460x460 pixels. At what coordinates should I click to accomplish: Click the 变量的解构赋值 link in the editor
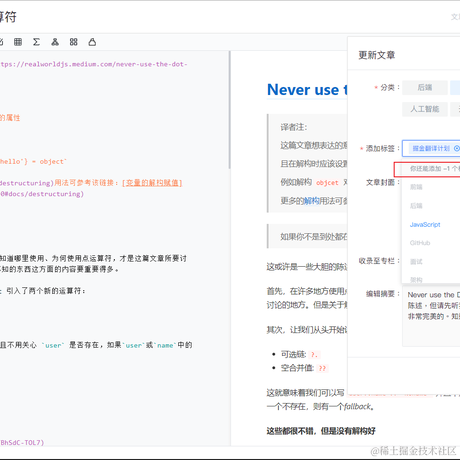pyautogui.click(x=152, y=183)
